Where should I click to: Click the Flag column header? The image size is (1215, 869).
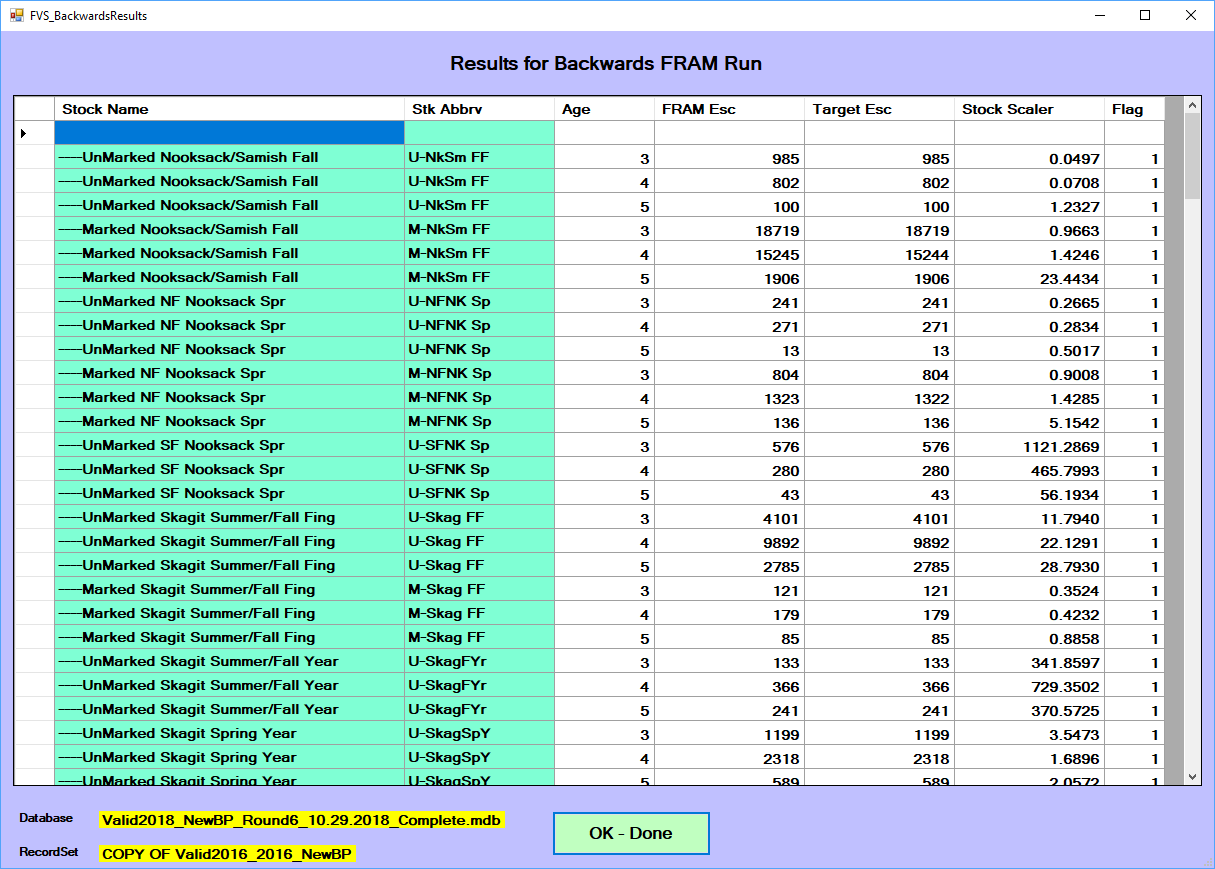point(1134,109)
